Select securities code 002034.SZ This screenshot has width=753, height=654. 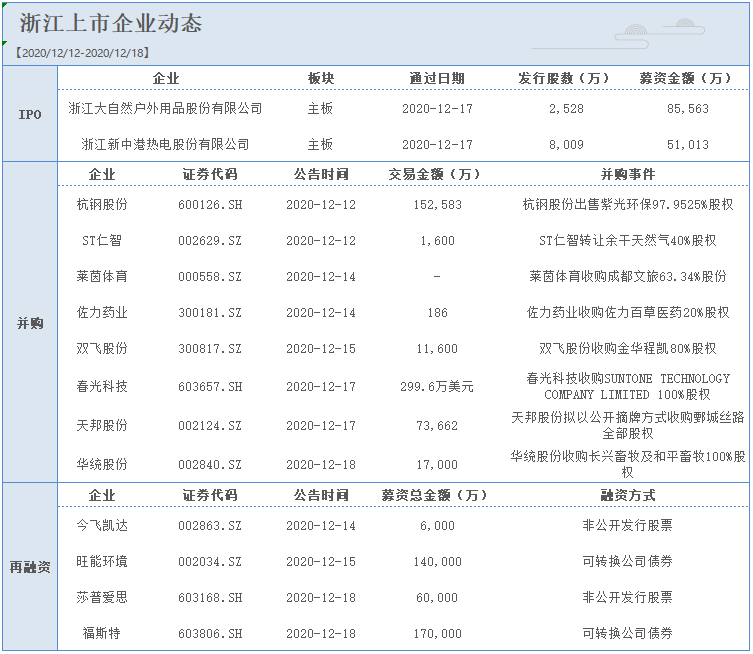click(x=210, y=562)
